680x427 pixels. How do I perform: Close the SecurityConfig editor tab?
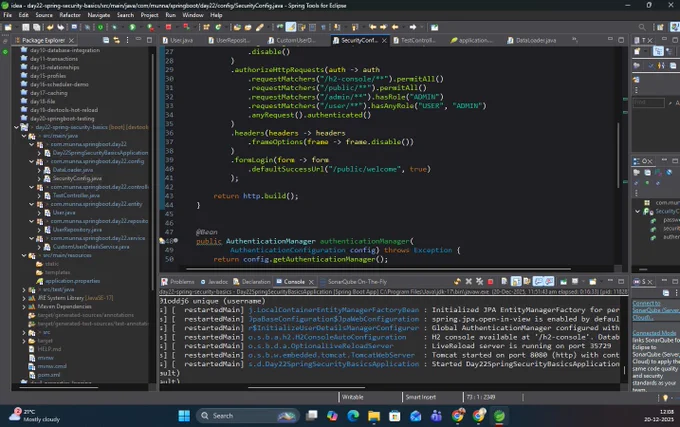pos(384,40)
